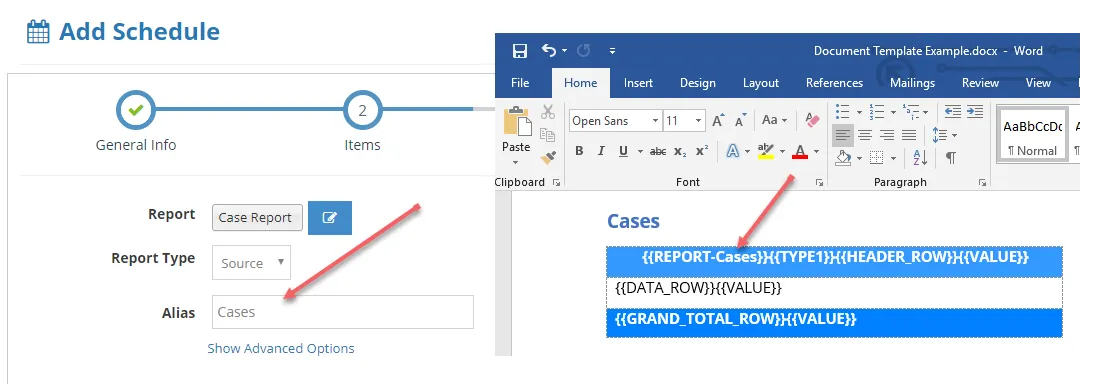Toggle Align Right paragraph alignment
The image size is (1097, 384).
887,135
